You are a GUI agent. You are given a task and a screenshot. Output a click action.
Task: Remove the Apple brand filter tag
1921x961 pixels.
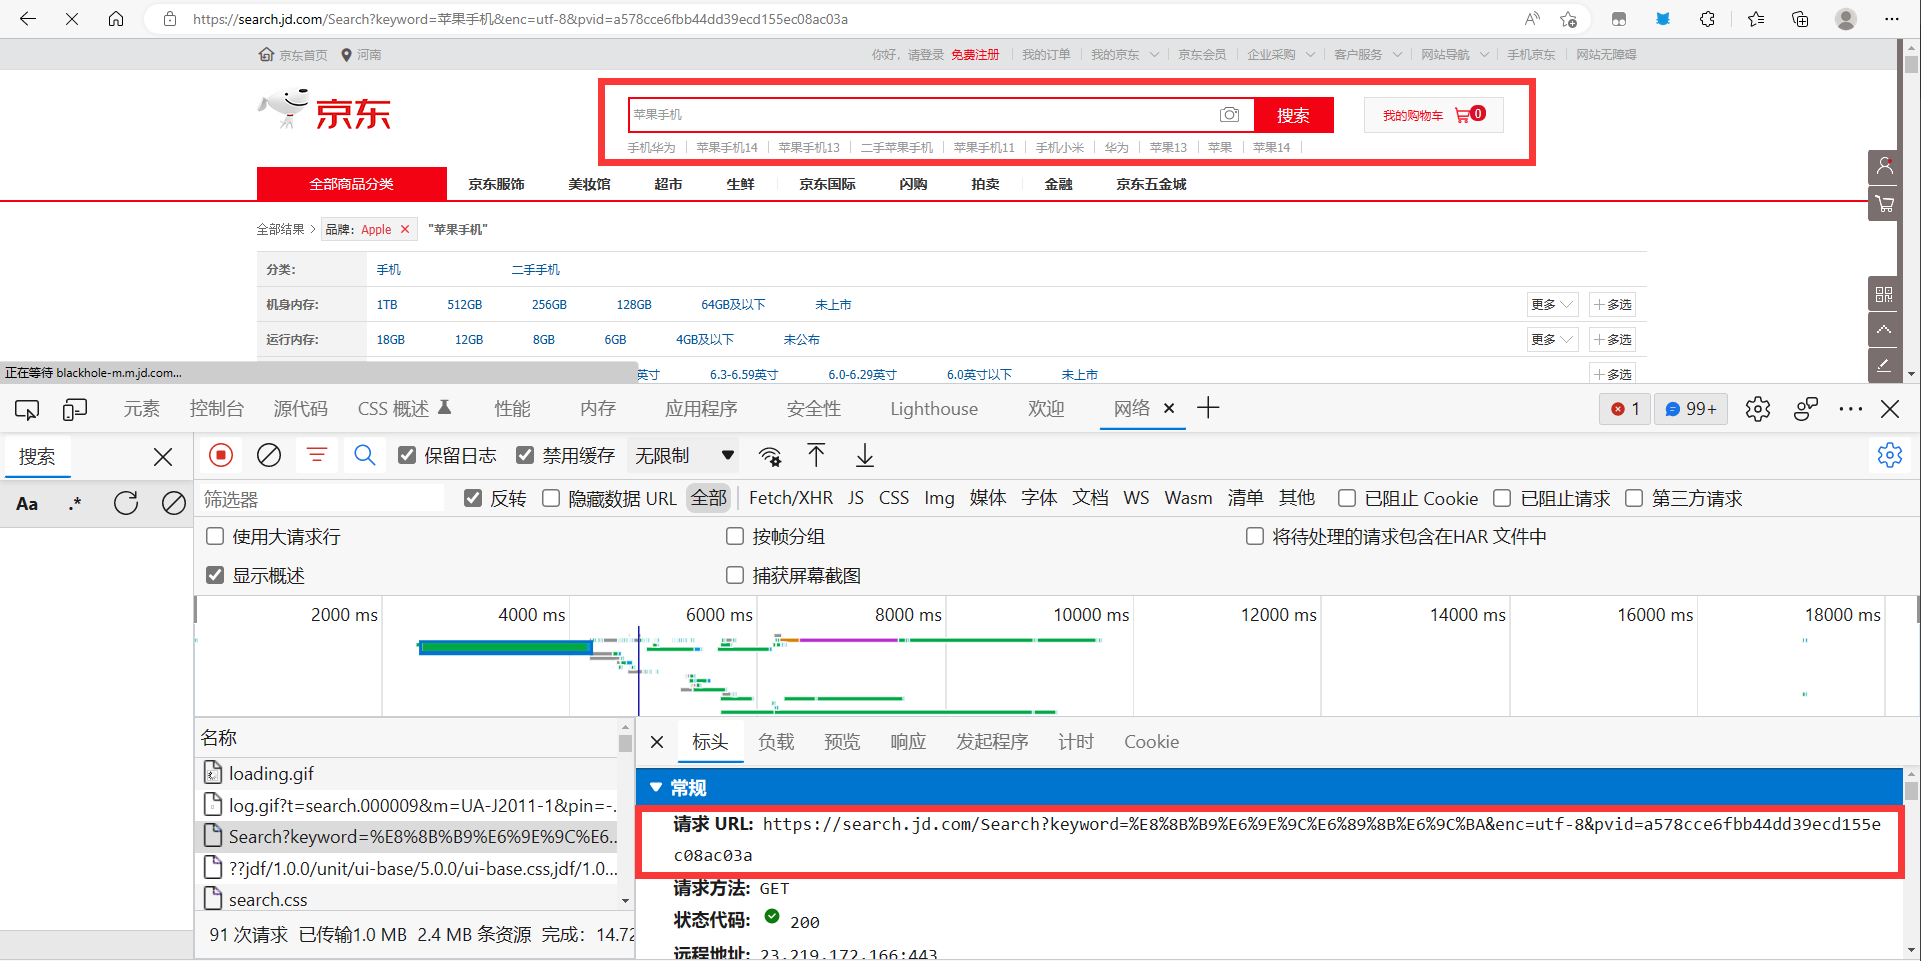click(x=405, y=229)
